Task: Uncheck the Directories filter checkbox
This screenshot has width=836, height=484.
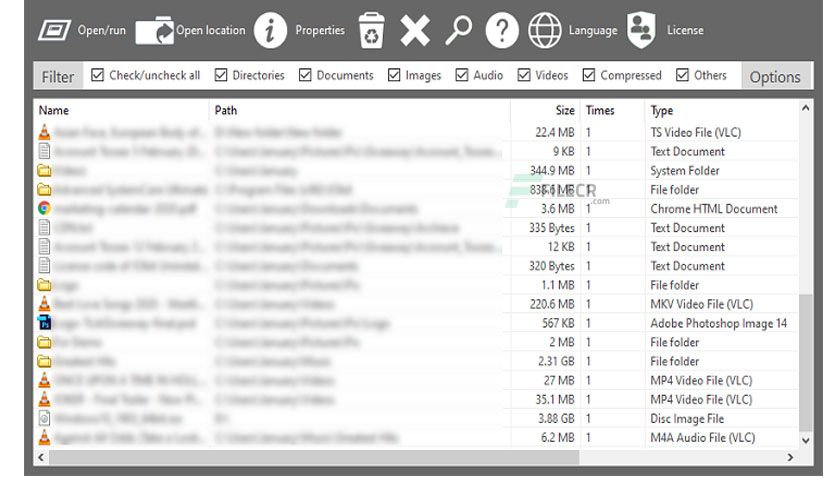Action: 221,75
